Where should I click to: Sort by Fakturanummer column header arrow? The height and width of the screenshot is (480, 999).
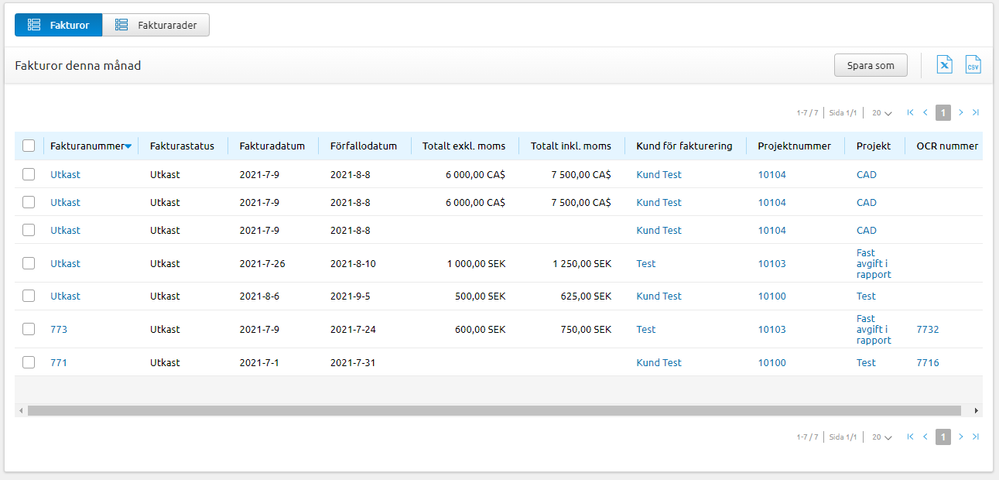pyautogui.click(x=128, y=147)
